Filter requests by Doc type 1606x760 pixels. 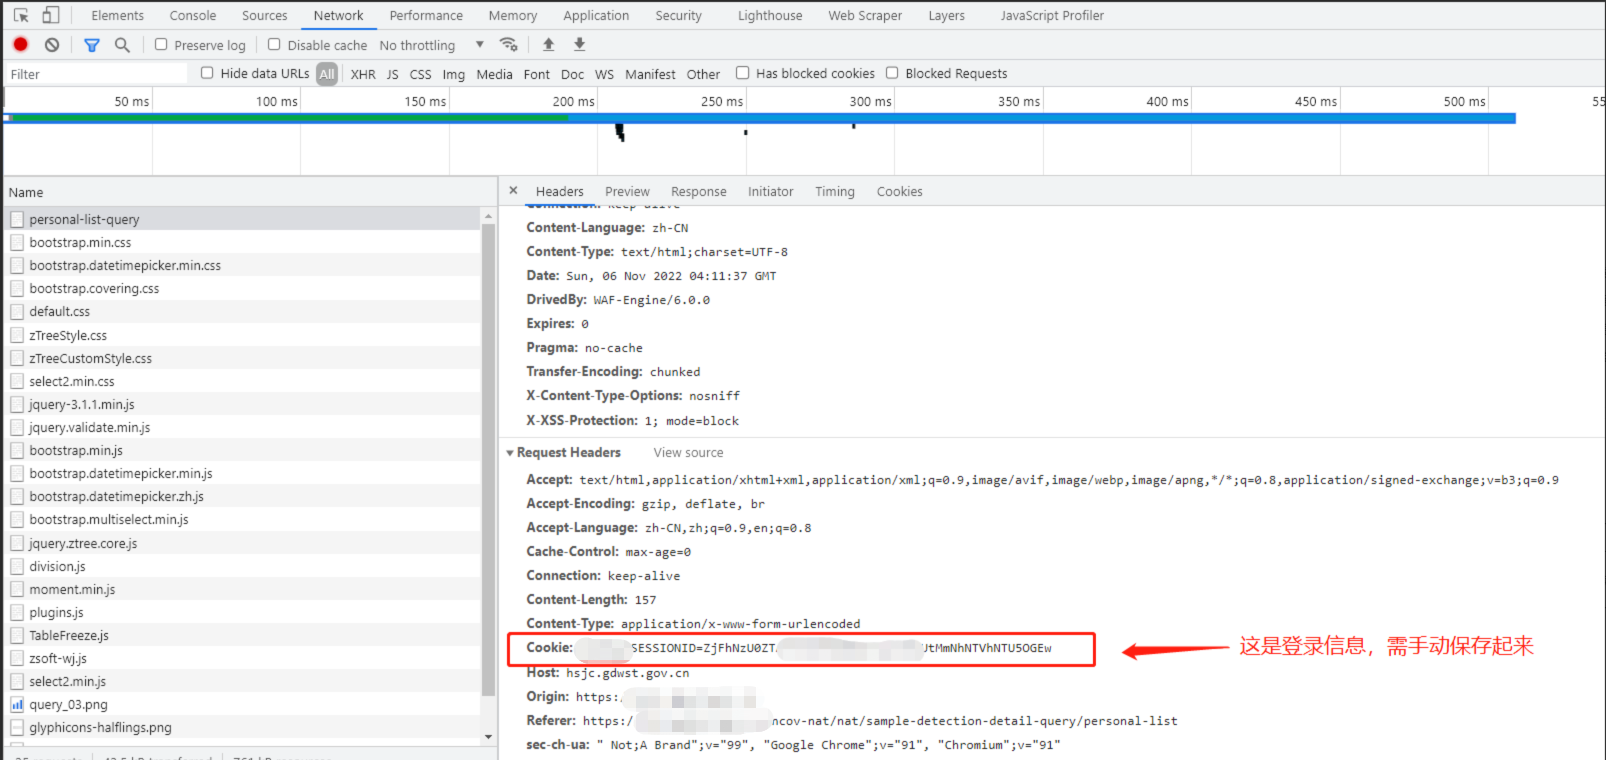pos(572,74)
